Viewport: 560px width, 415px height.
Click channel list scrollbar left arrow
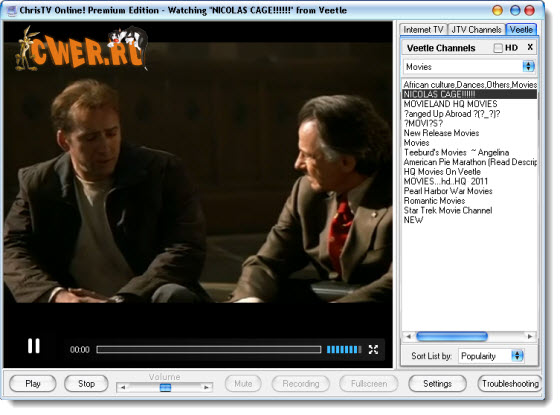(408, 336)
